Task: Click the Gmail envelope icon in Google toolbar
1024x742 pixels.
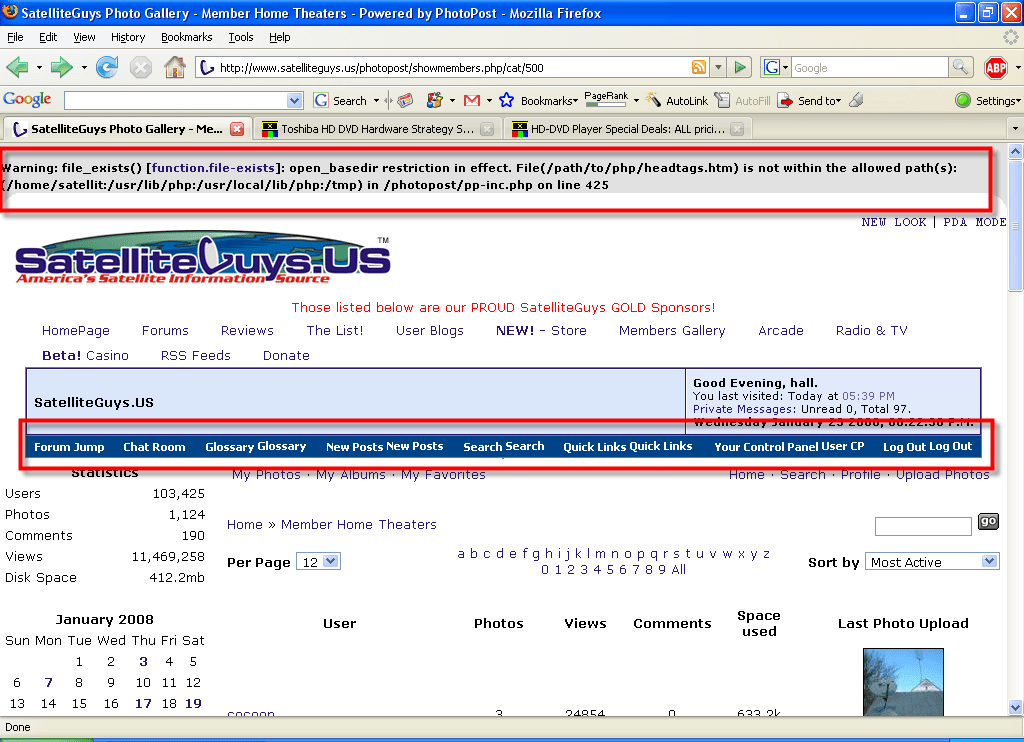Action: click(472, 100)
